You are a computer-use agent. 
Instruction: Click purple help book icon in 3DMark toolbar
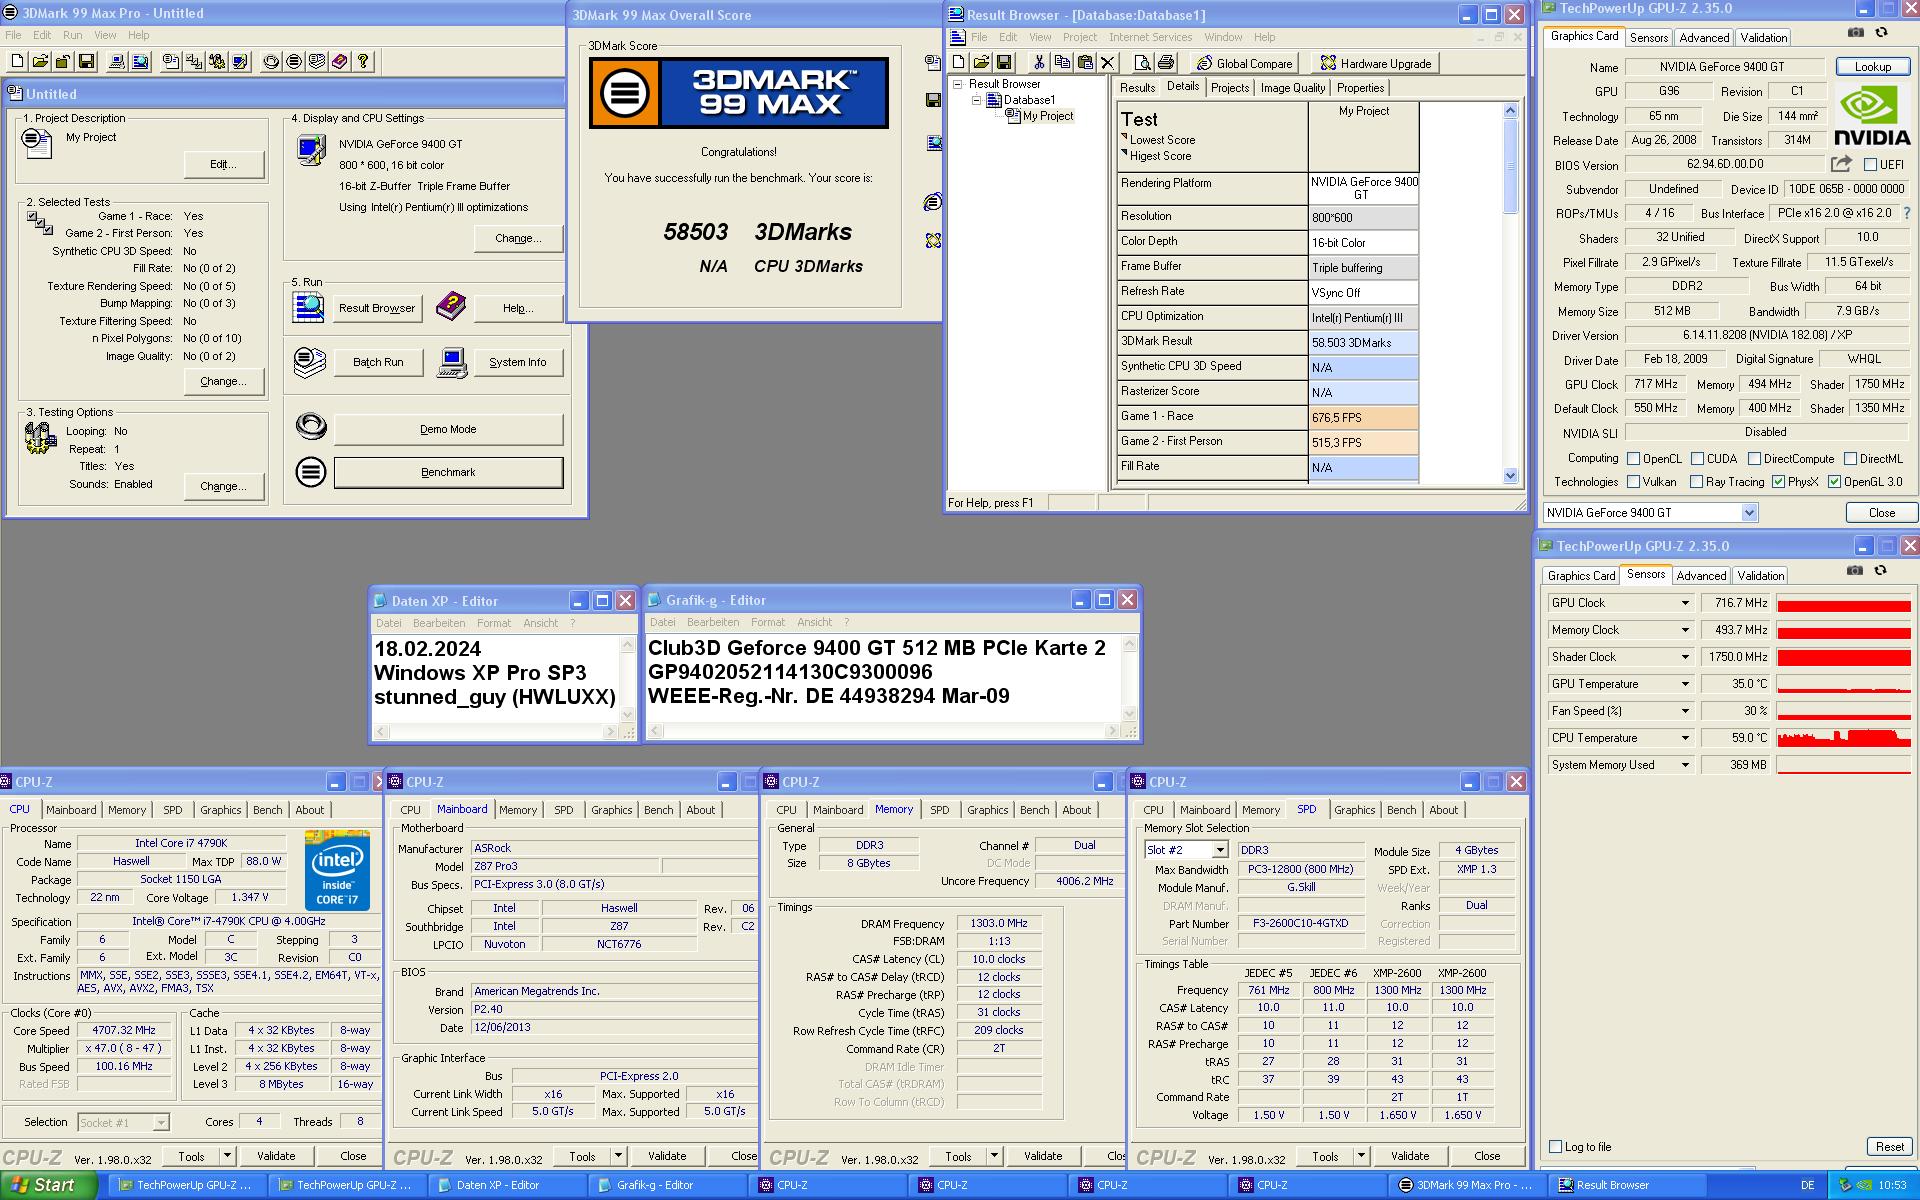(340, 61)
